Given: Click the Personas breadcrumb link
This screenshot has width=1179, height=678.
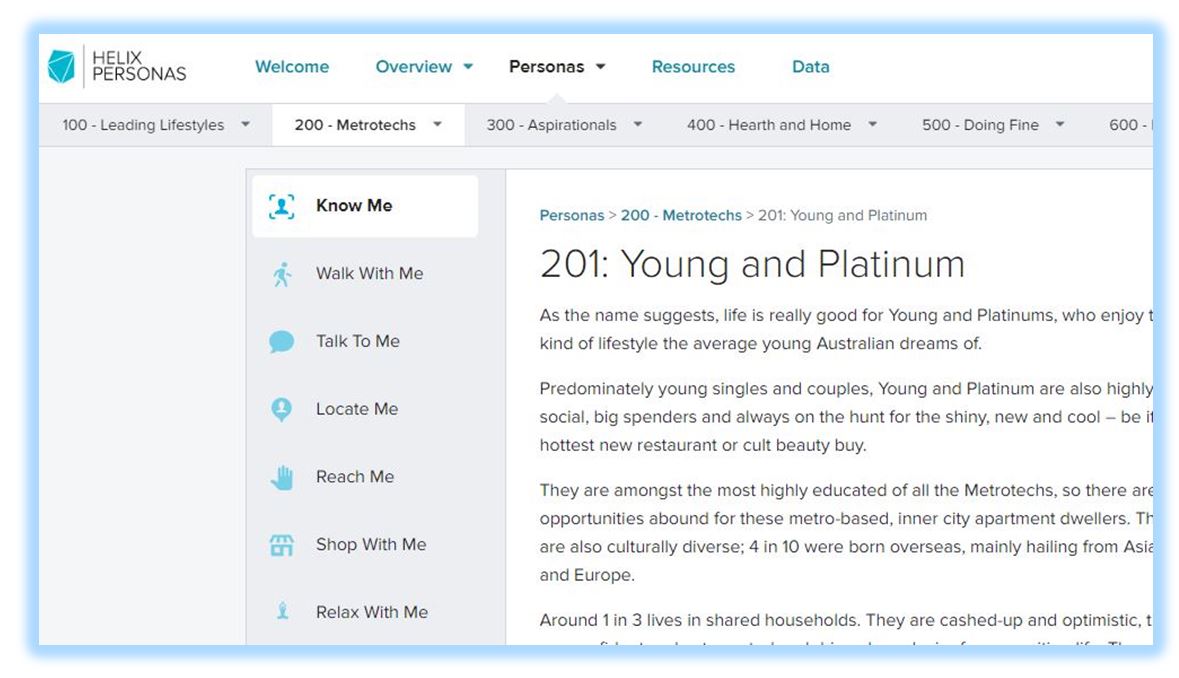Looking at the screenshot, I should (x=571, y=215).
